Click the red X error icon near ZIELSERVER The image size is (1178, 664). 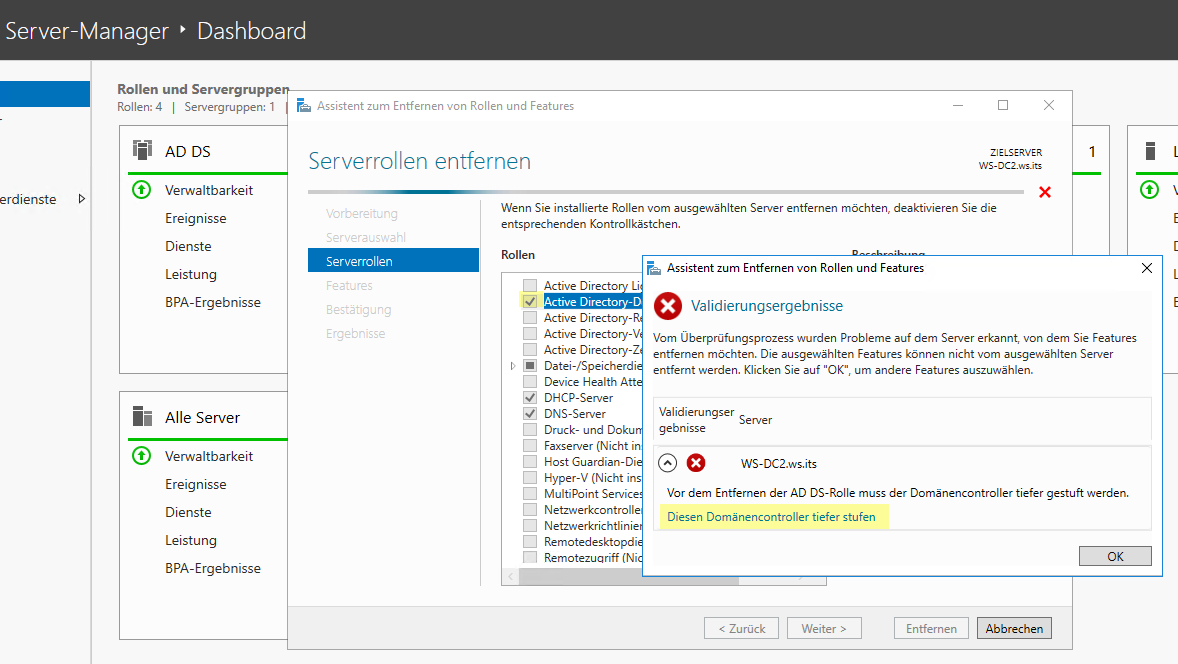(x=1044, y=192)
